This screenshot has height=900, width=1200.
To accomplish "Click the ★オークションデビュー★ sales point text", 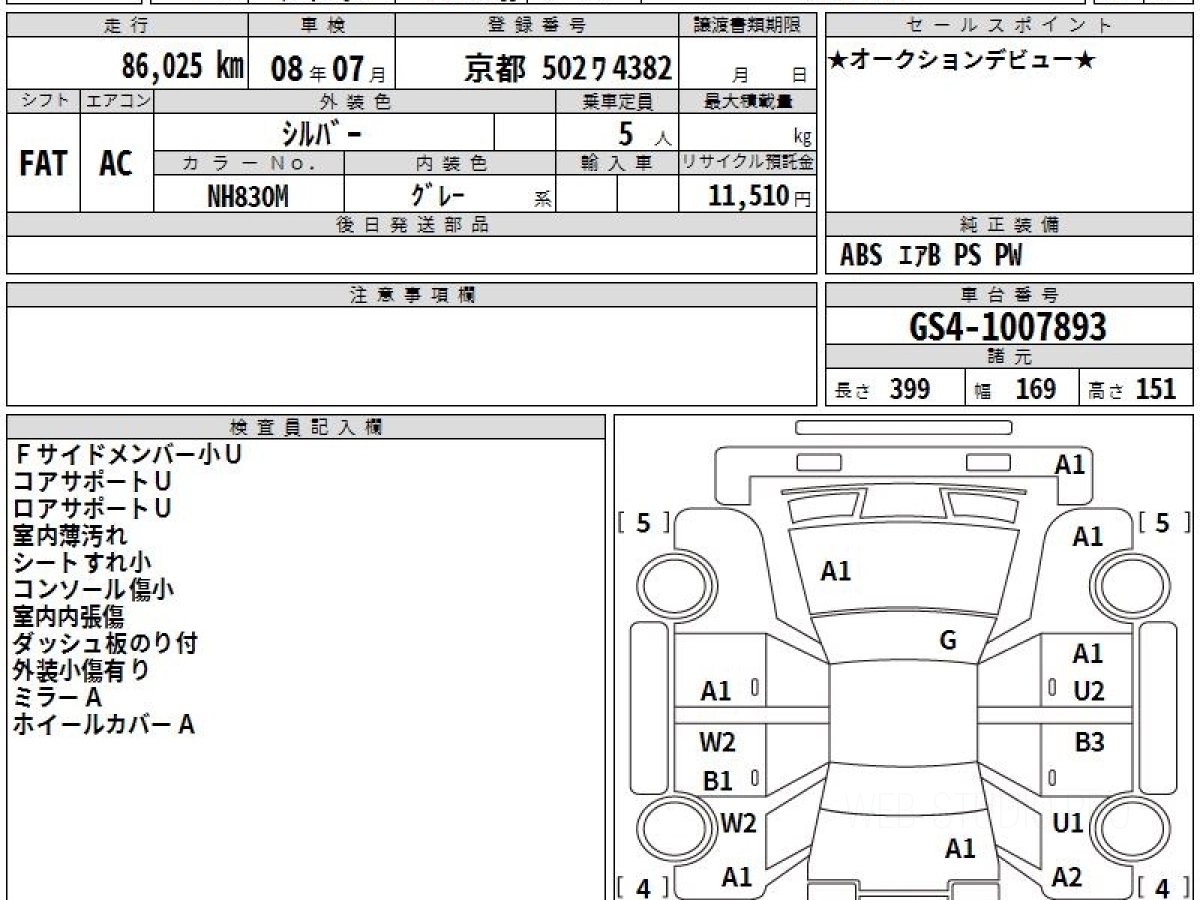I will [961, 61].
